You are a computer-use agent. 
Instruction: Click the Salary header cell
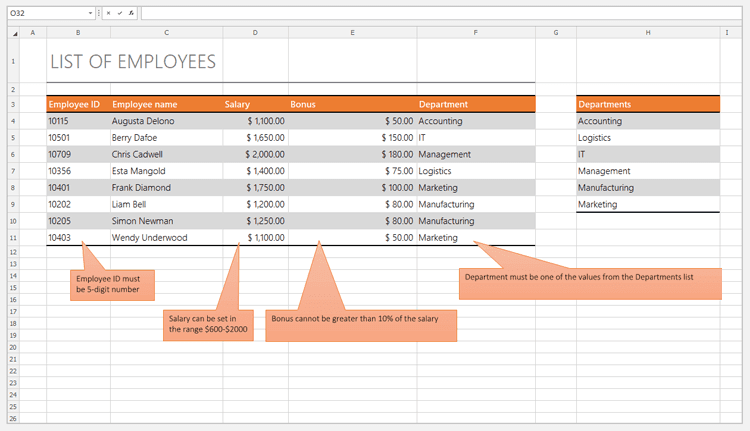(255, 104)
